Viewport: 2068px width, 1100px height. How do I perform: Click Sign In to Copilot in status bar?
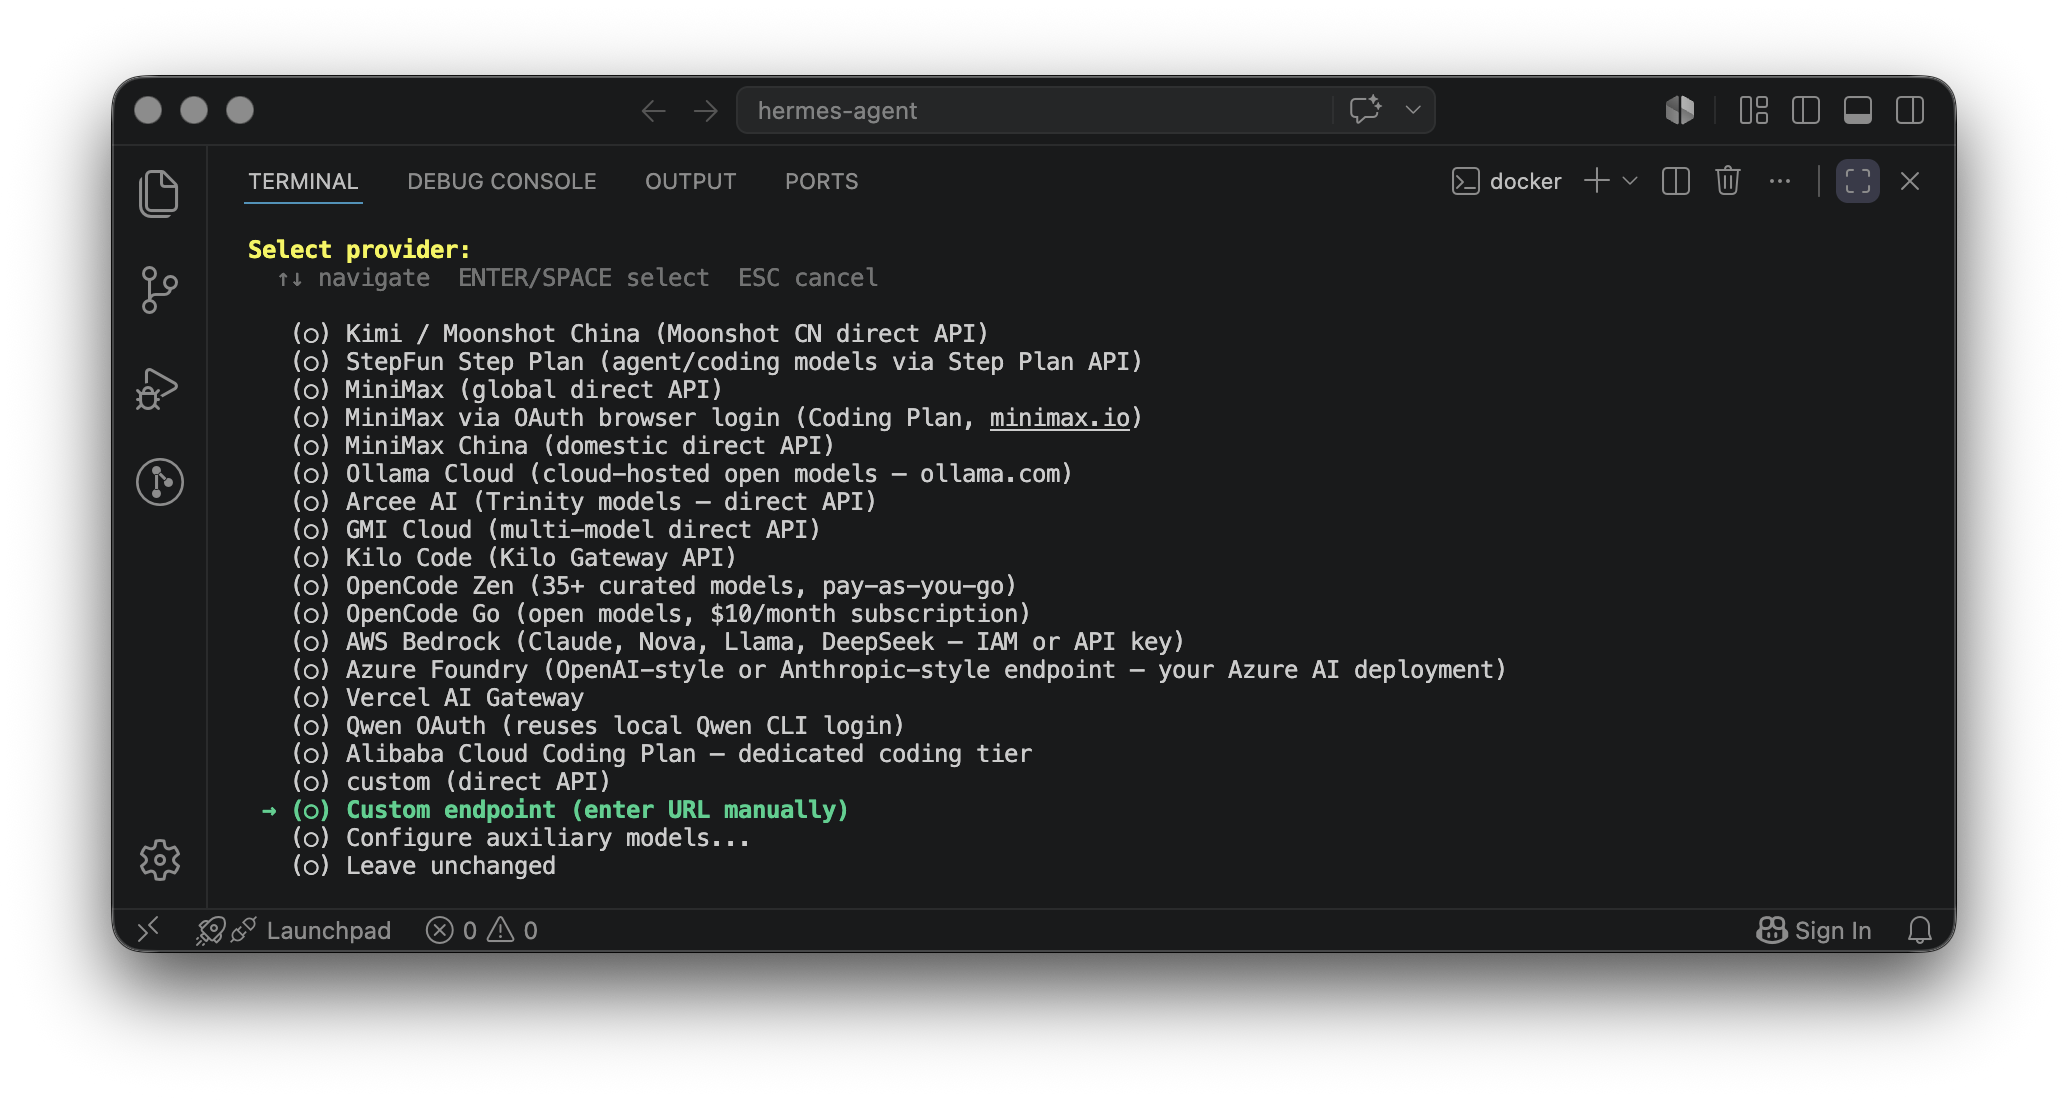click(1814, 931)
